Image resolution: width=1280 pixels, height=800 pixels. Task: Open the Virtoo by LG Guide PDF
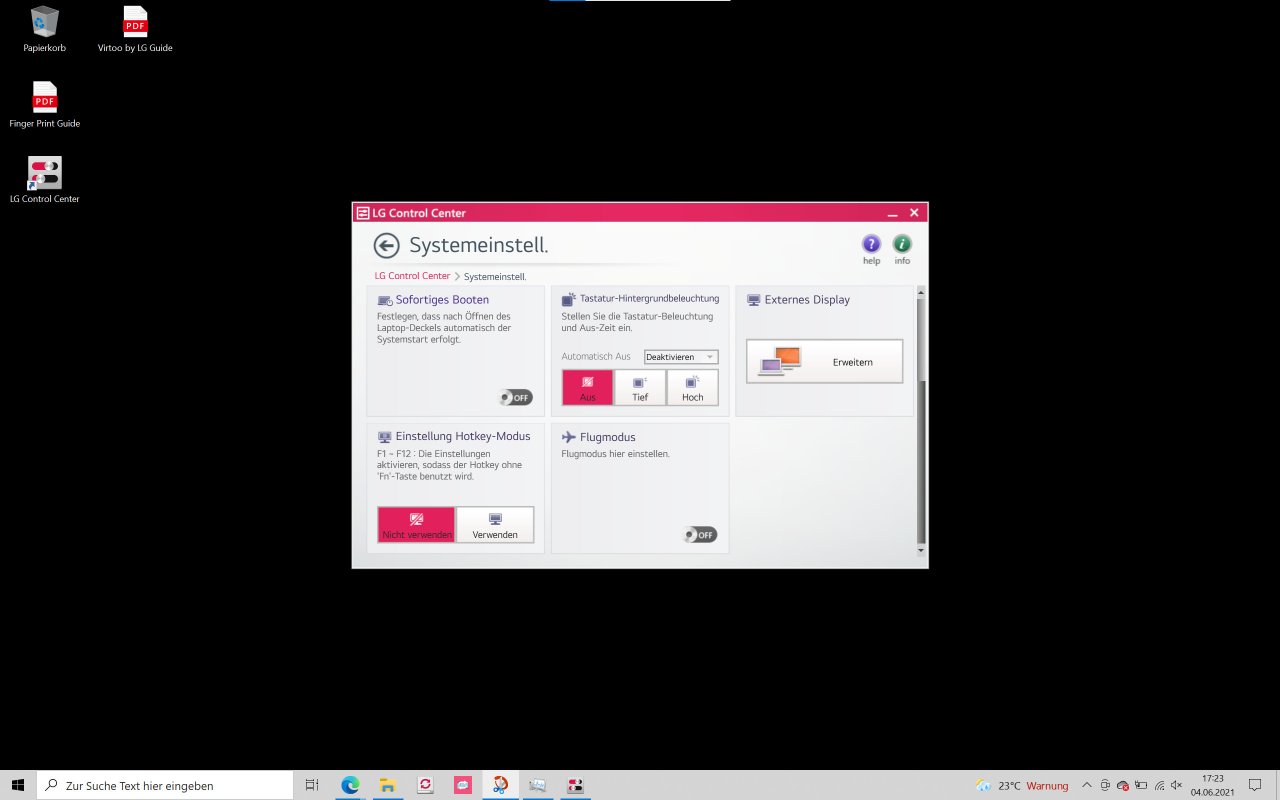pyautogui.click(x=135, y=29)
